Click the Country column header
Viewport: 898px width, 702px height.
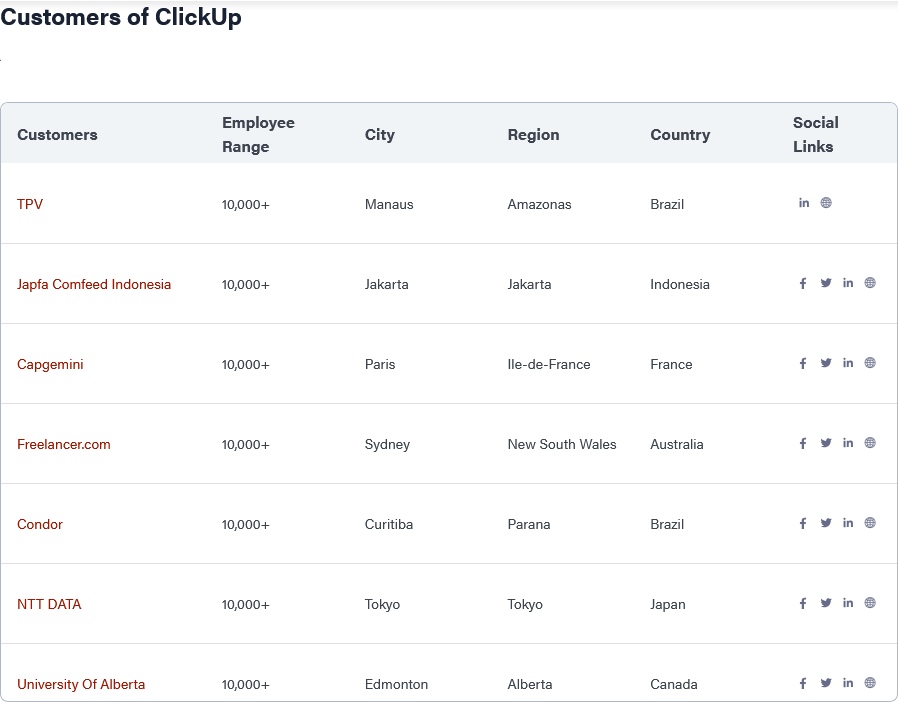[680, 135]
